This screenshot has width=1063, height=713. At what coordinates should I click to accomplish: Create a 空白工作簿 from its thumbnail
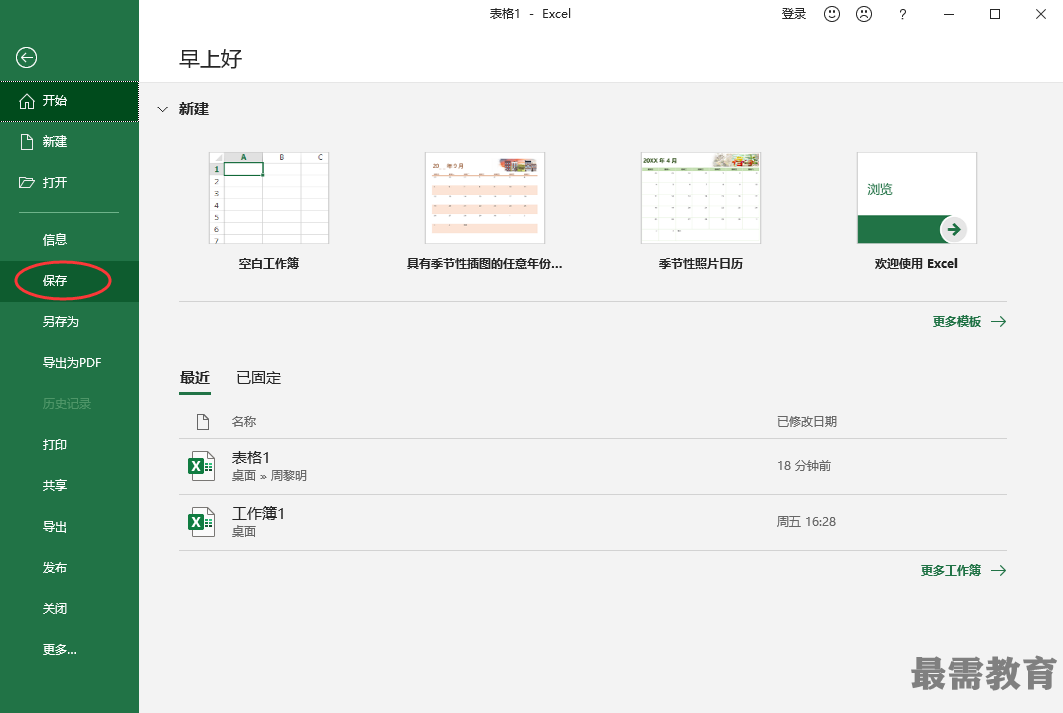[269, 198]
